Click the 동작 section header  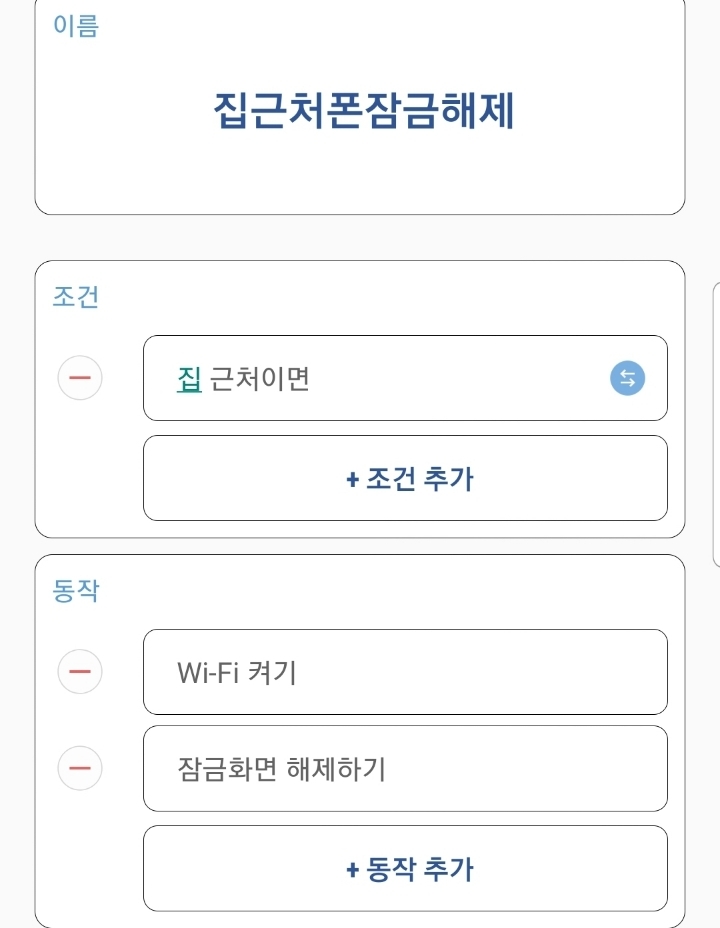(76, 591)
